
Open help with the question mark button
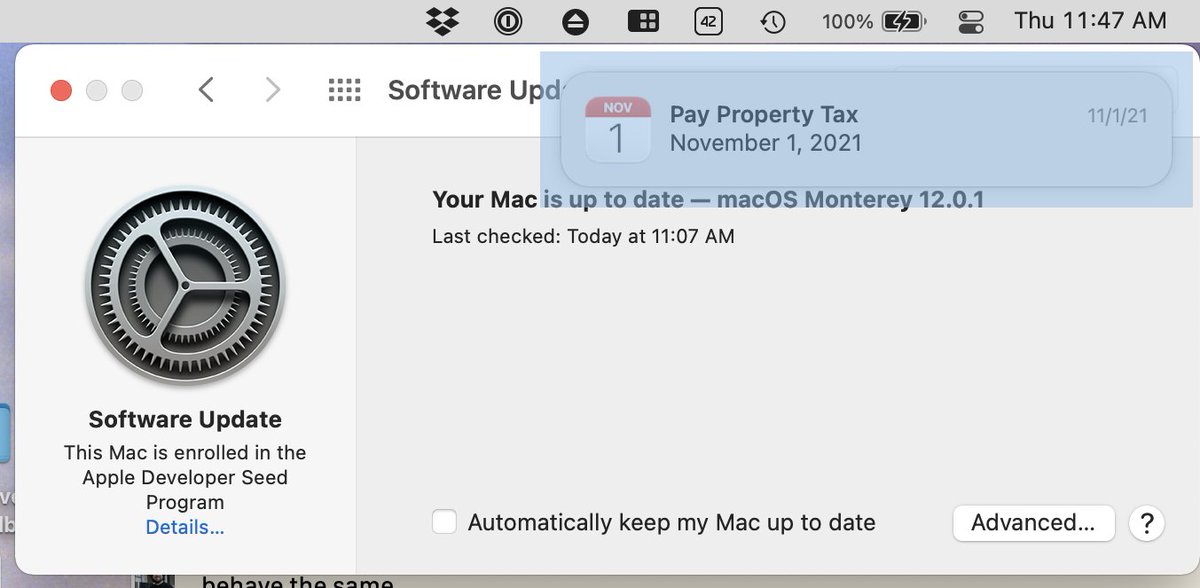[x=1147, y=522]
